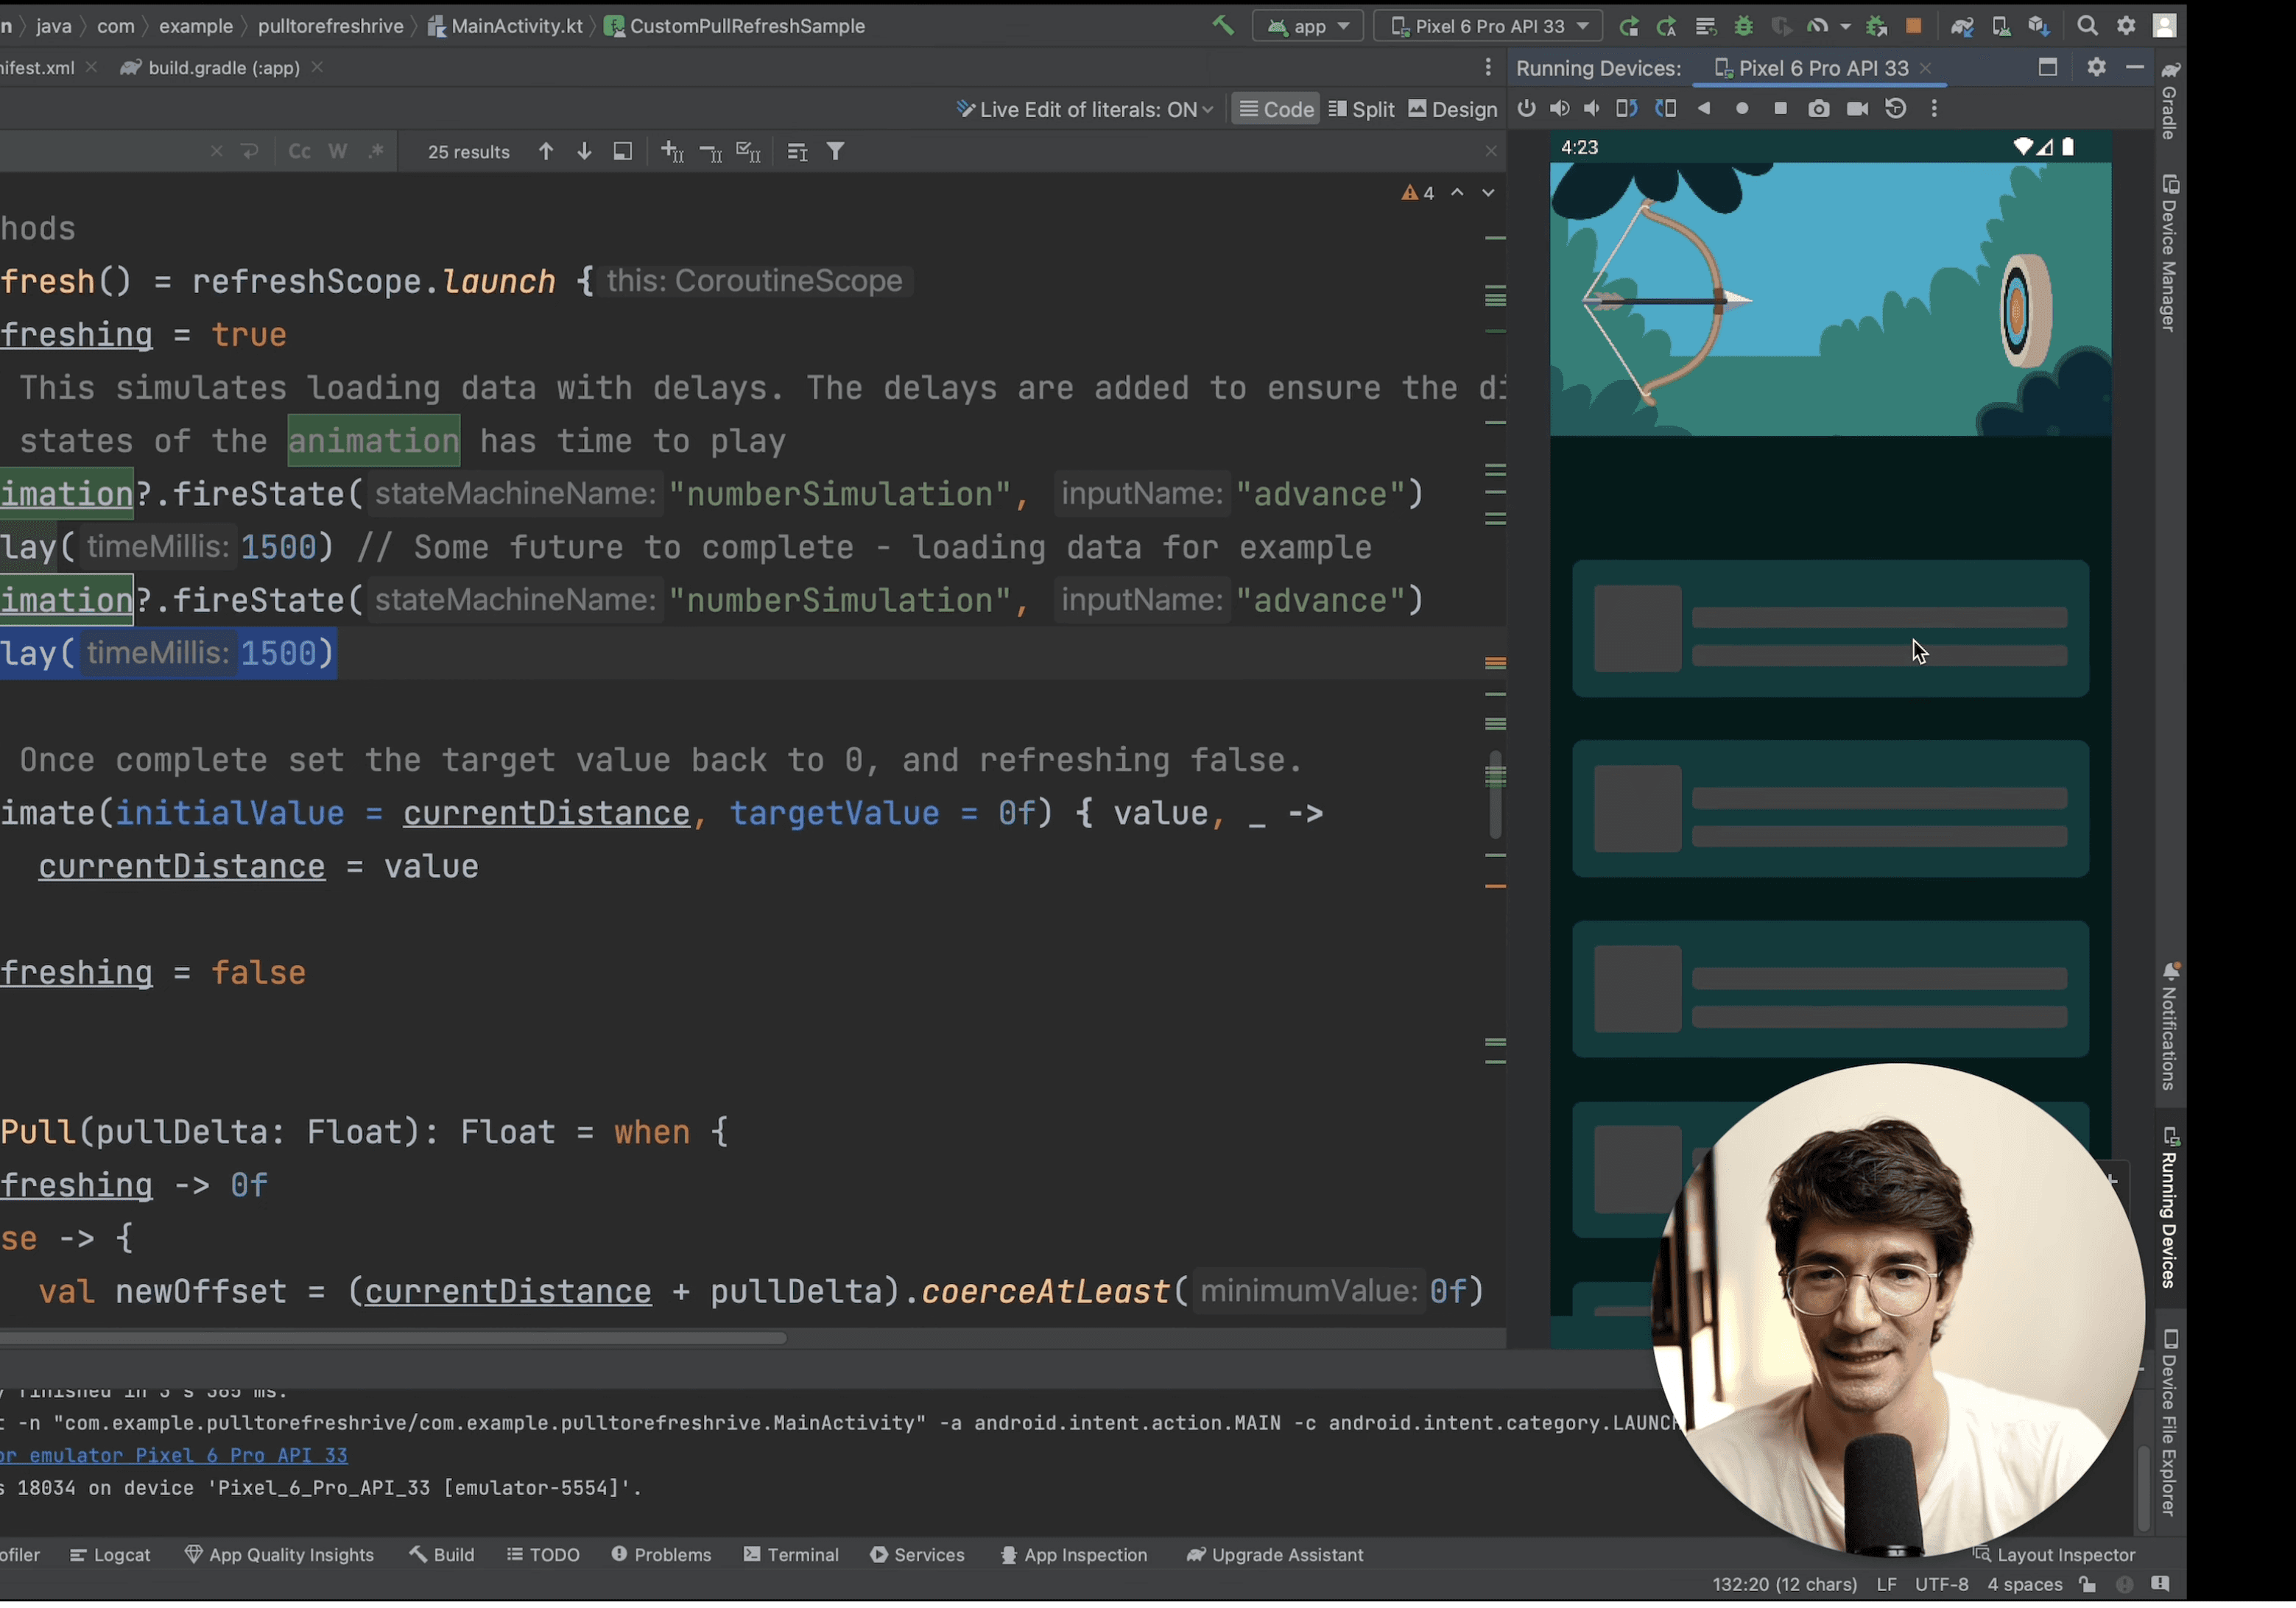Image resolution: width=2296 pixels, height=1608 pixels.
Task: Click Apply Changes and Restart Activity icon
Action: tap(1667, 26)
